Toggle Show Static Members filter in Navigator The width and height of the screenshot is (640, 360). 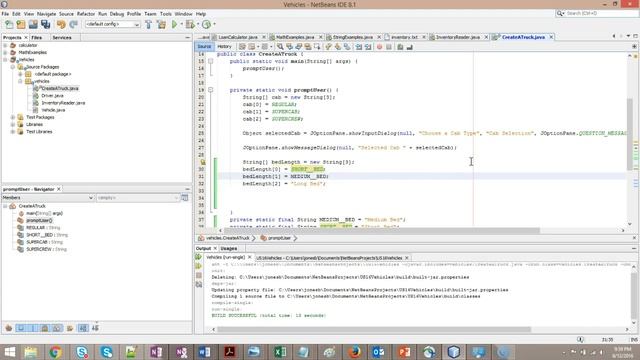coord(33,328)
